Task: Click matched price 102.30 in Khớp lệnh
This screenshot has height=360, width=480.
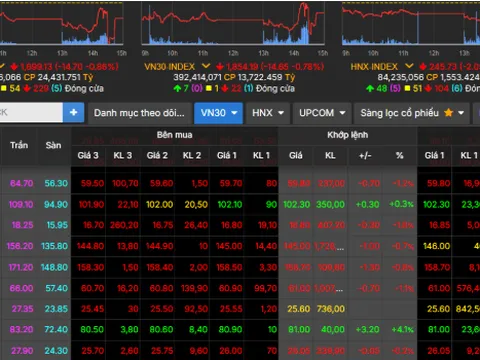Action: [297, 204]
